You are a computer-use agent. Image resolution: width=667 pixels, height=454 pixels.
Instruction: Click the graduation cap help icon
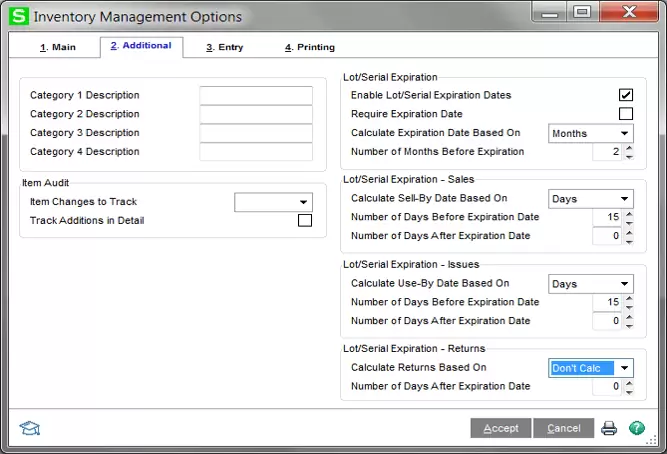click(29, 428)
